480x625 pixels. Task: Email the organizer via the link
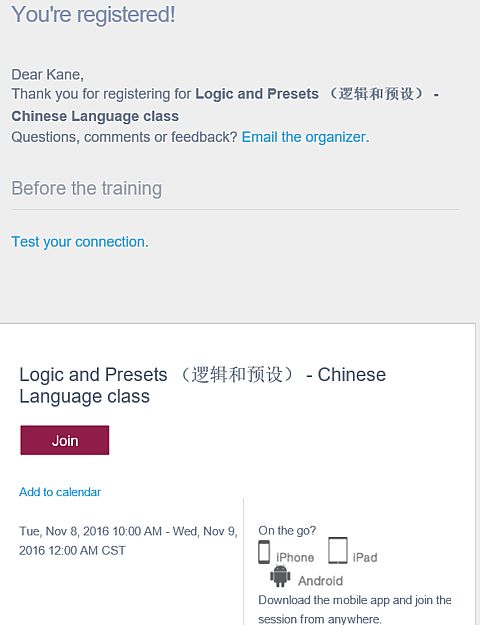[x=305, y=137]
